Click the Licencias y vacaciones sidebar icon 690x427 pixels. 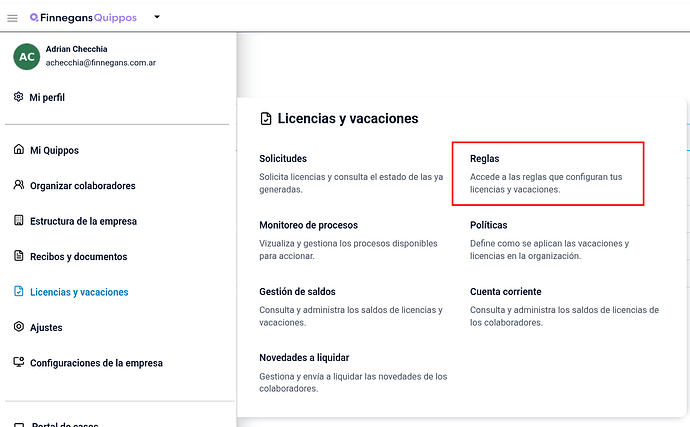[18, 291]
